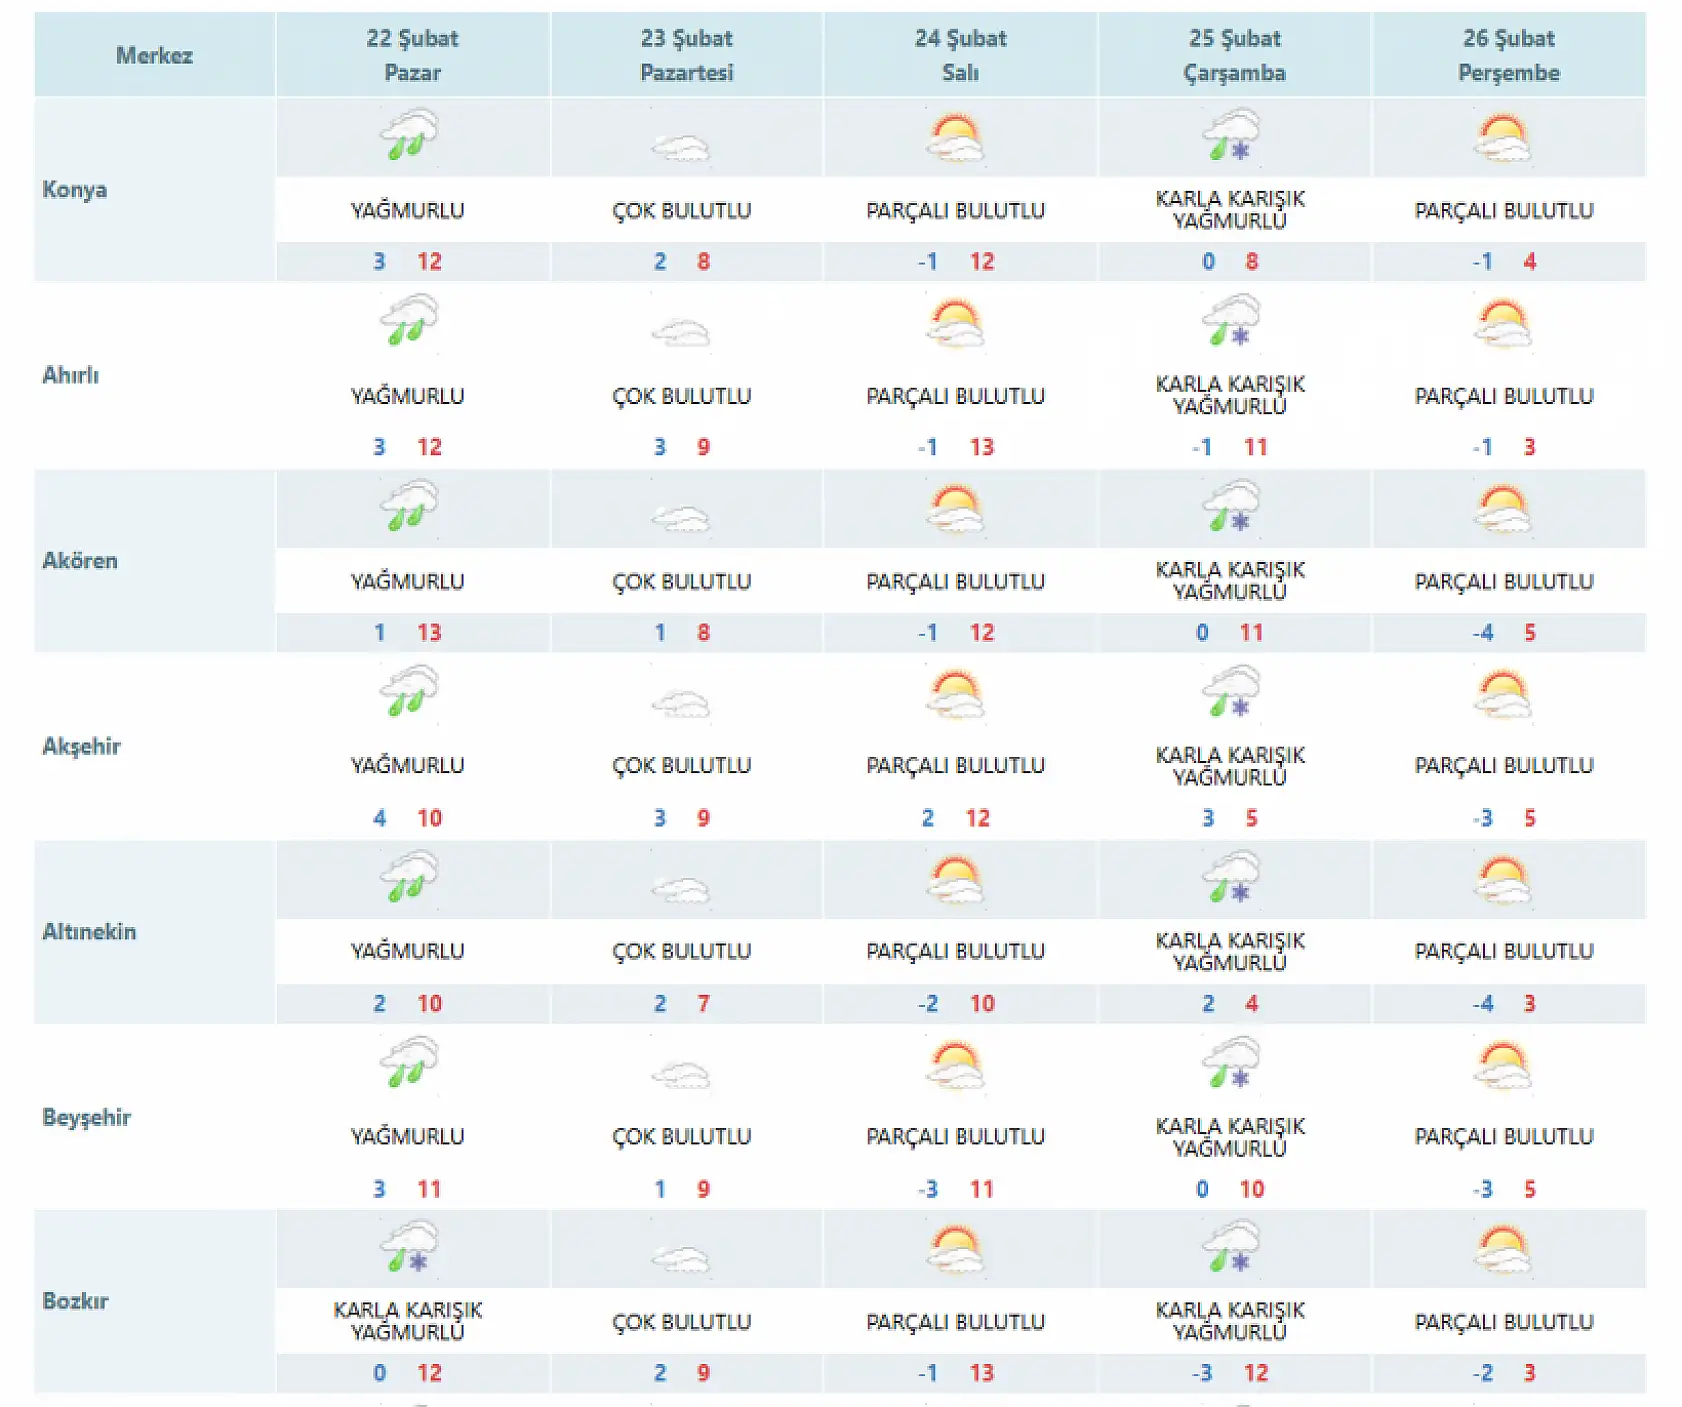Image resolution: width=1682 pixels, height=1407 pixels.
Task: Click Bozkır's partly cloudy icon for 26 Şubat
Action: point(1503,1250)
